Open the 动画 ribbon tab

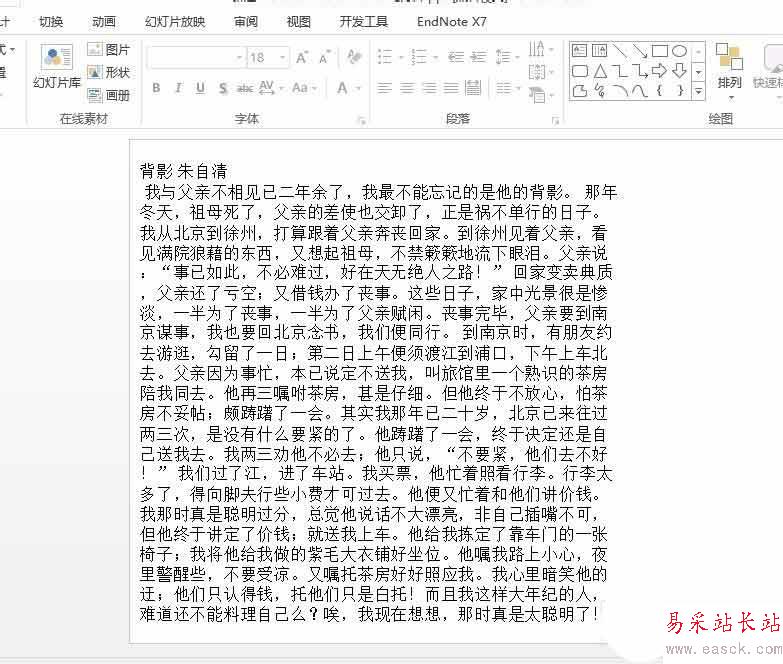pos(104,22)
